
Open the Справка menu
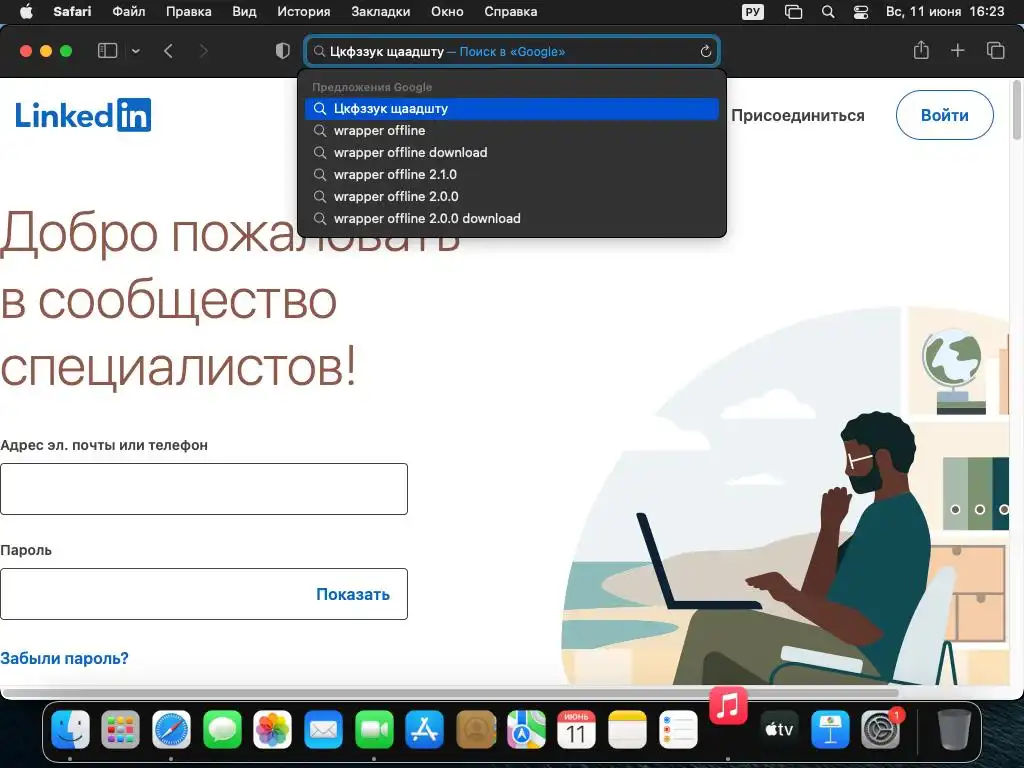click(511, 12)
